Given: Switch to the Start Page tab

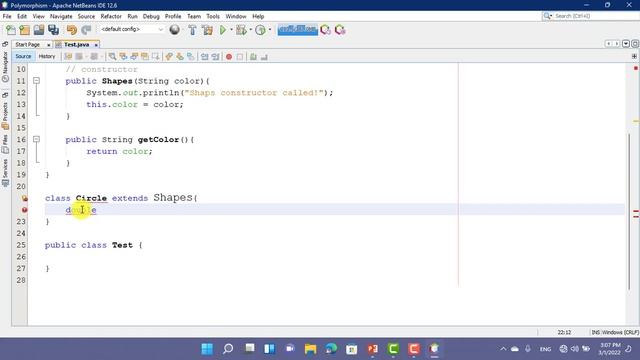Looking at the screenshot, I should [x=28, y=44].
